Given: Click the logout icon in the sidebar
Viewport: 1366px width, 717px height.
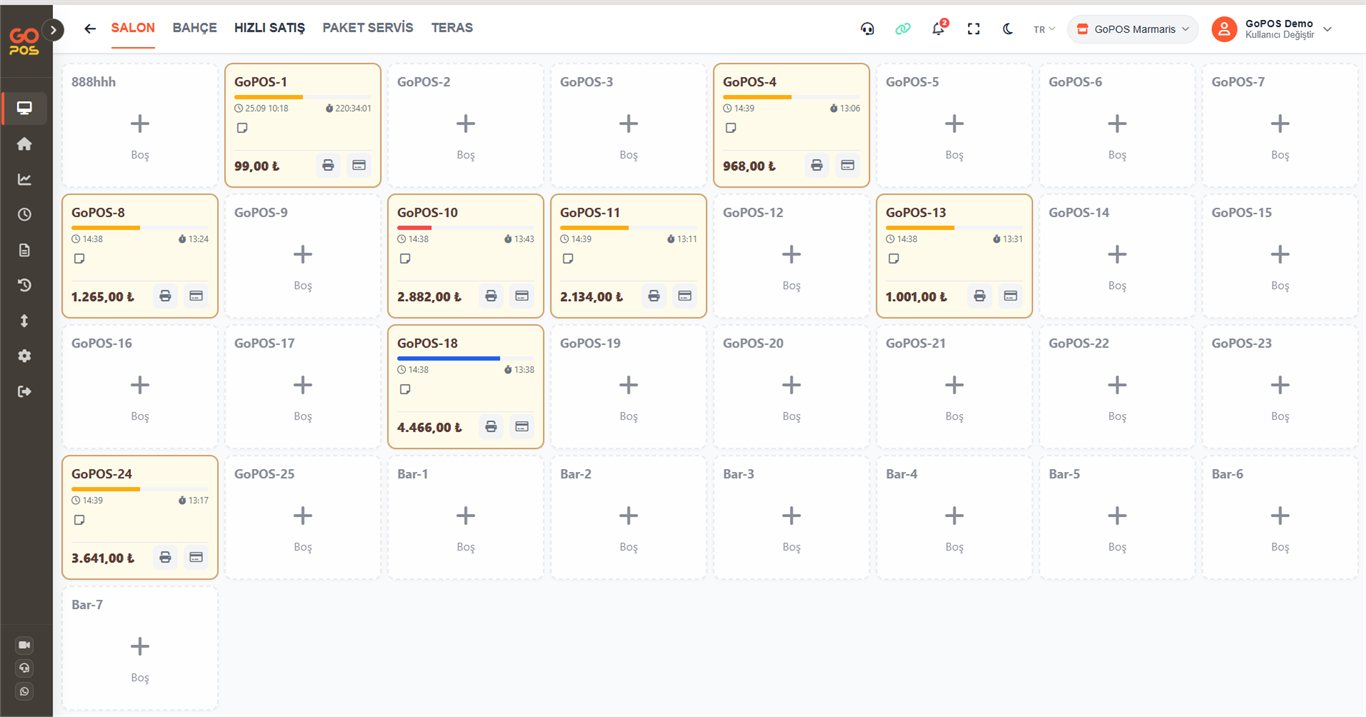Looking at the screenshot, I should [25, 391].
